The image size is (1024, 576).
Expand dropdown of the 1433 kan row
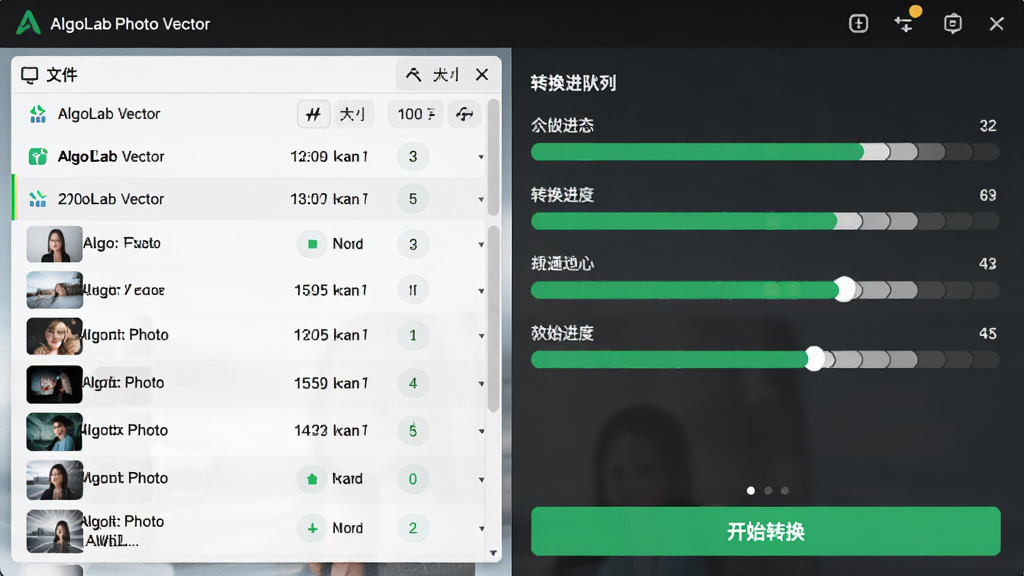481,431
